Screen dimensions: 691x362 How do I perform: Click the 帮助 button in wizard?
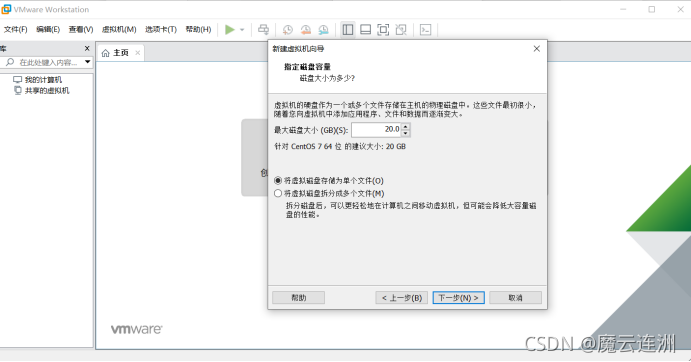[x=298, y=298]
